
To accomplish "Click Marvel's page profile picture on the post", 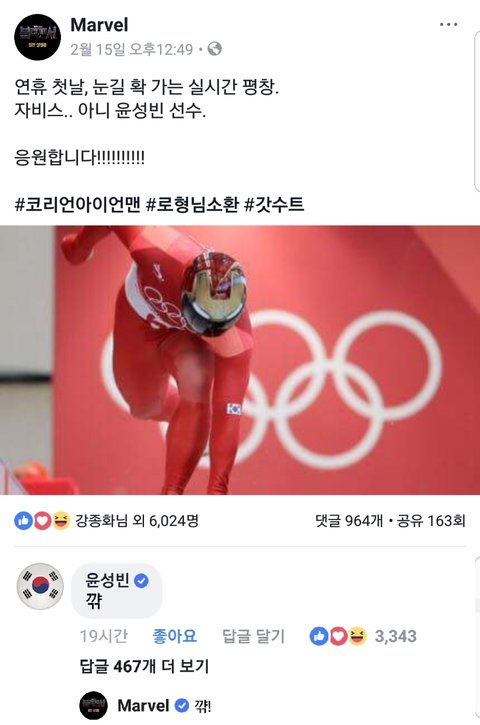I will (x=37, y=37).
